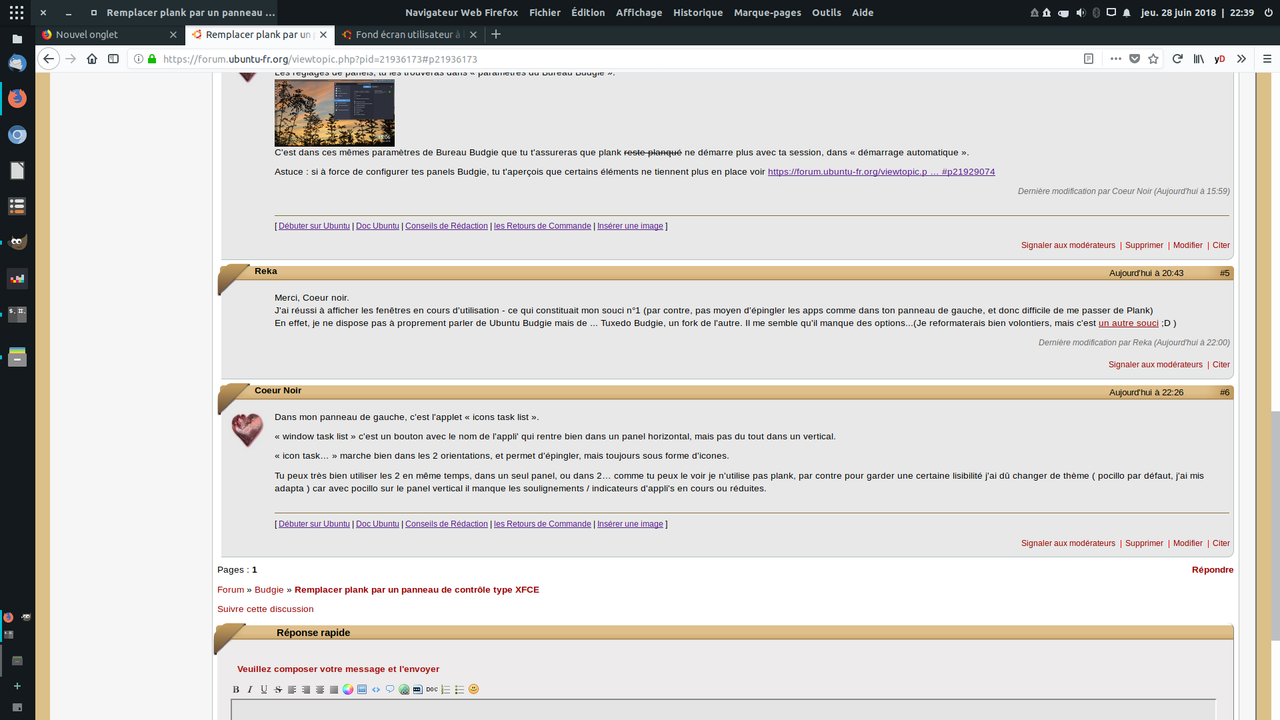Launch Thunderbird from the left dock

[17, 62]
